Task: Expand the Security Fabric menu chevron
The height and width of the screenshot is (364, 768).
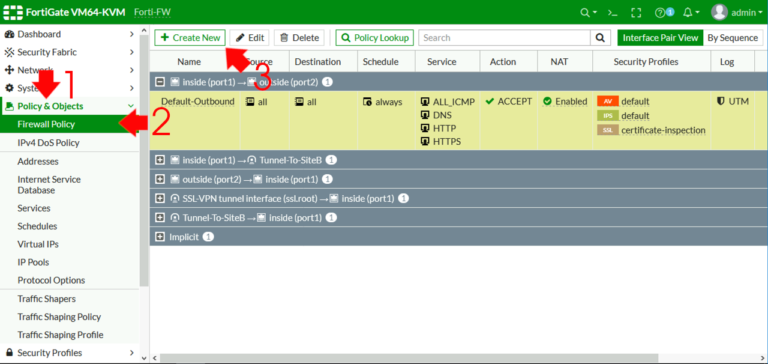Action: tap(131, 52)
